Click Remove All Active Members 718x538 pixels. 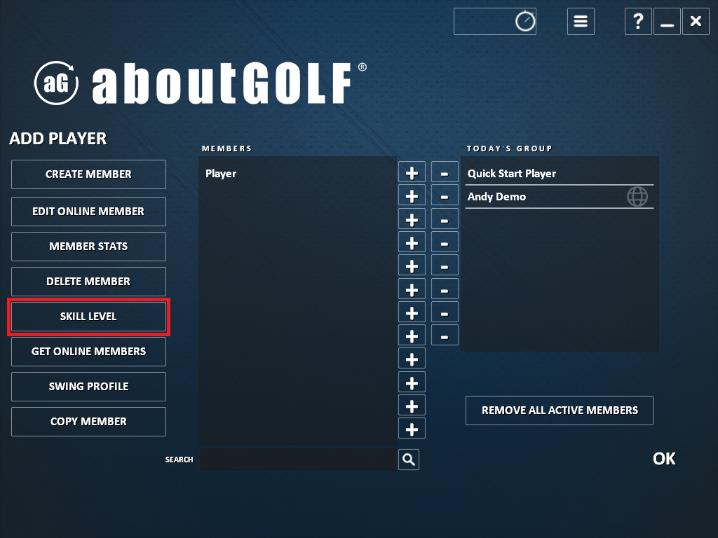559,410
